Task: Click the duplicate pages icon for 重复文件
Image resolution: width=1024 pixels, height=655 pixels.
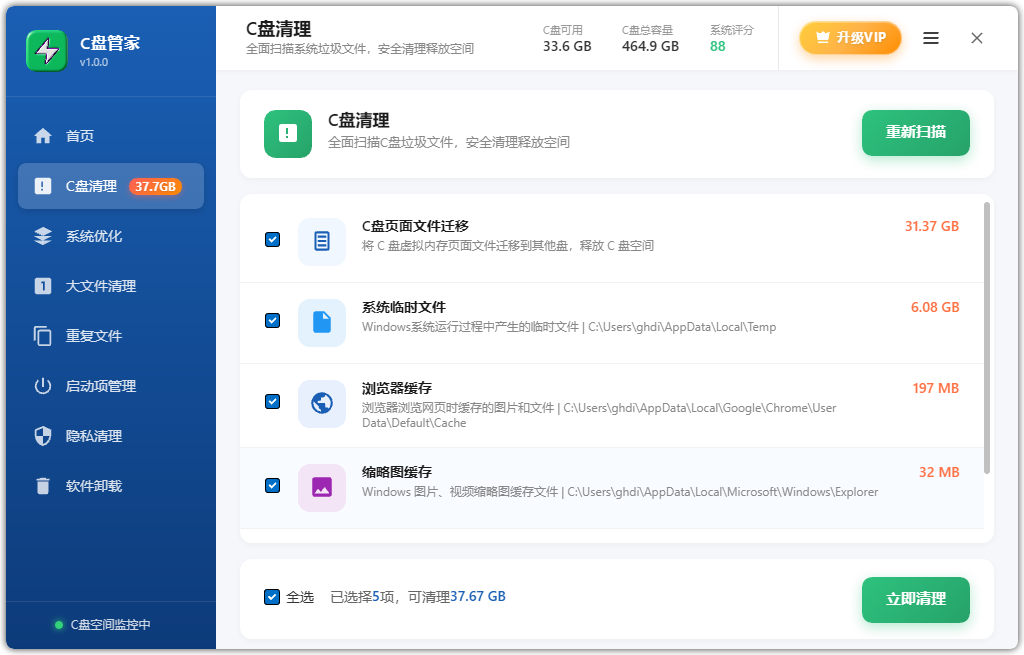Action: click(43, 336)
